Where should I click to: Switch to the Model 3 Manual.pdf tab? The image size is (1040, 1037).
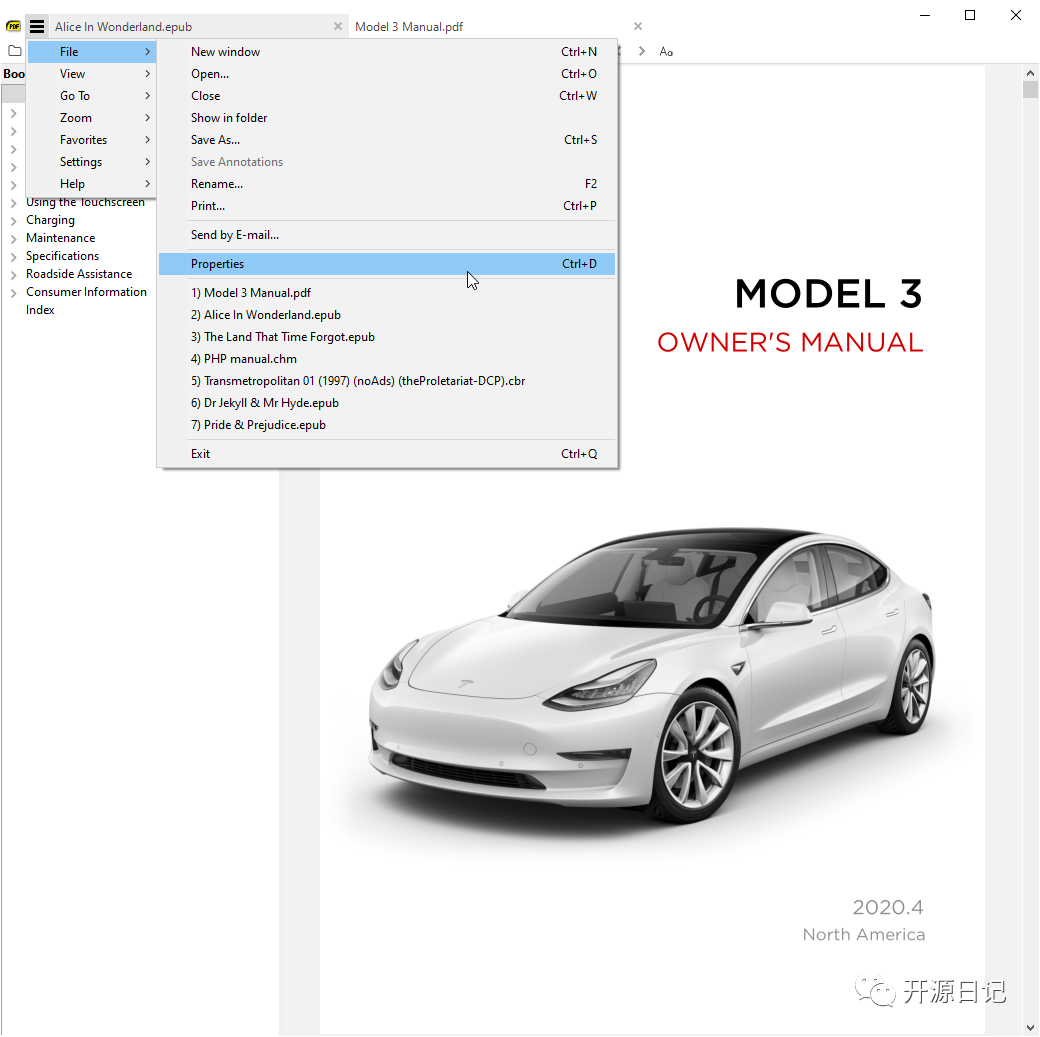tap(409, 26)
